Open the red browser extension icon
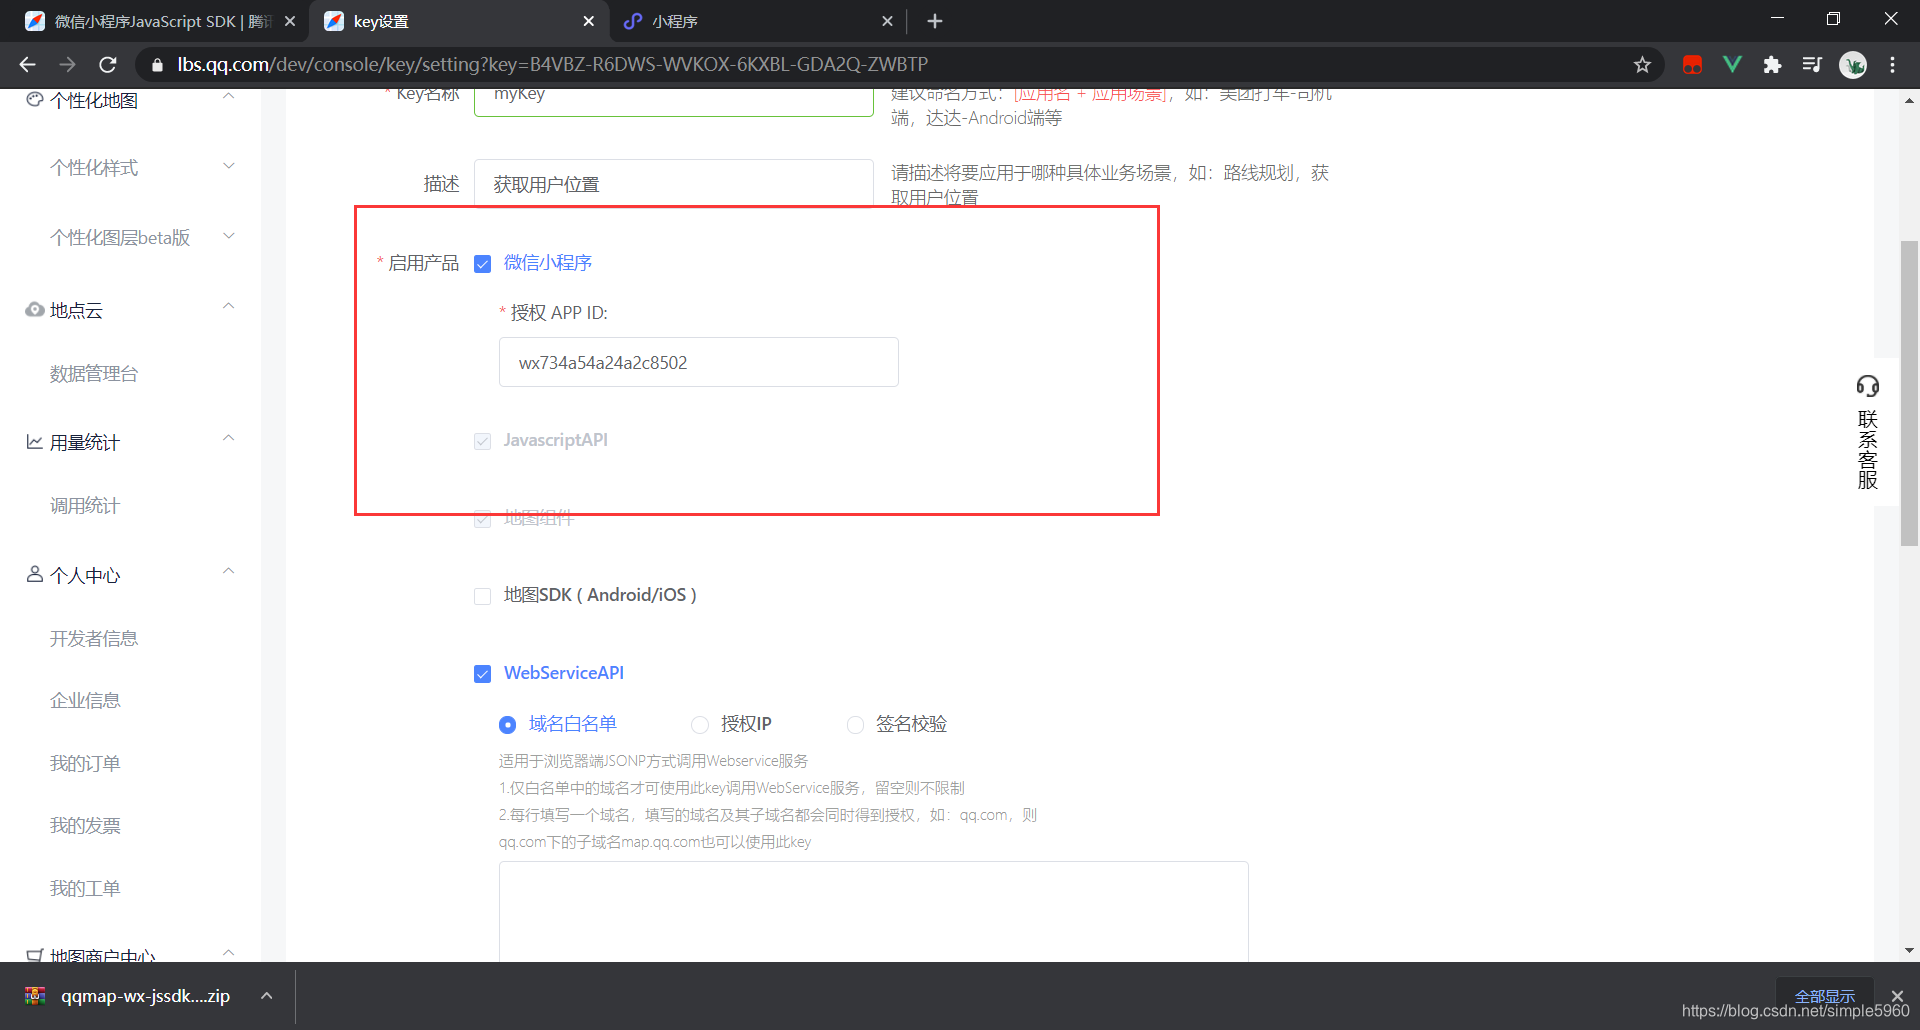The height and width of the screenshot is (1030, 1920). (x=1692, y=64)
